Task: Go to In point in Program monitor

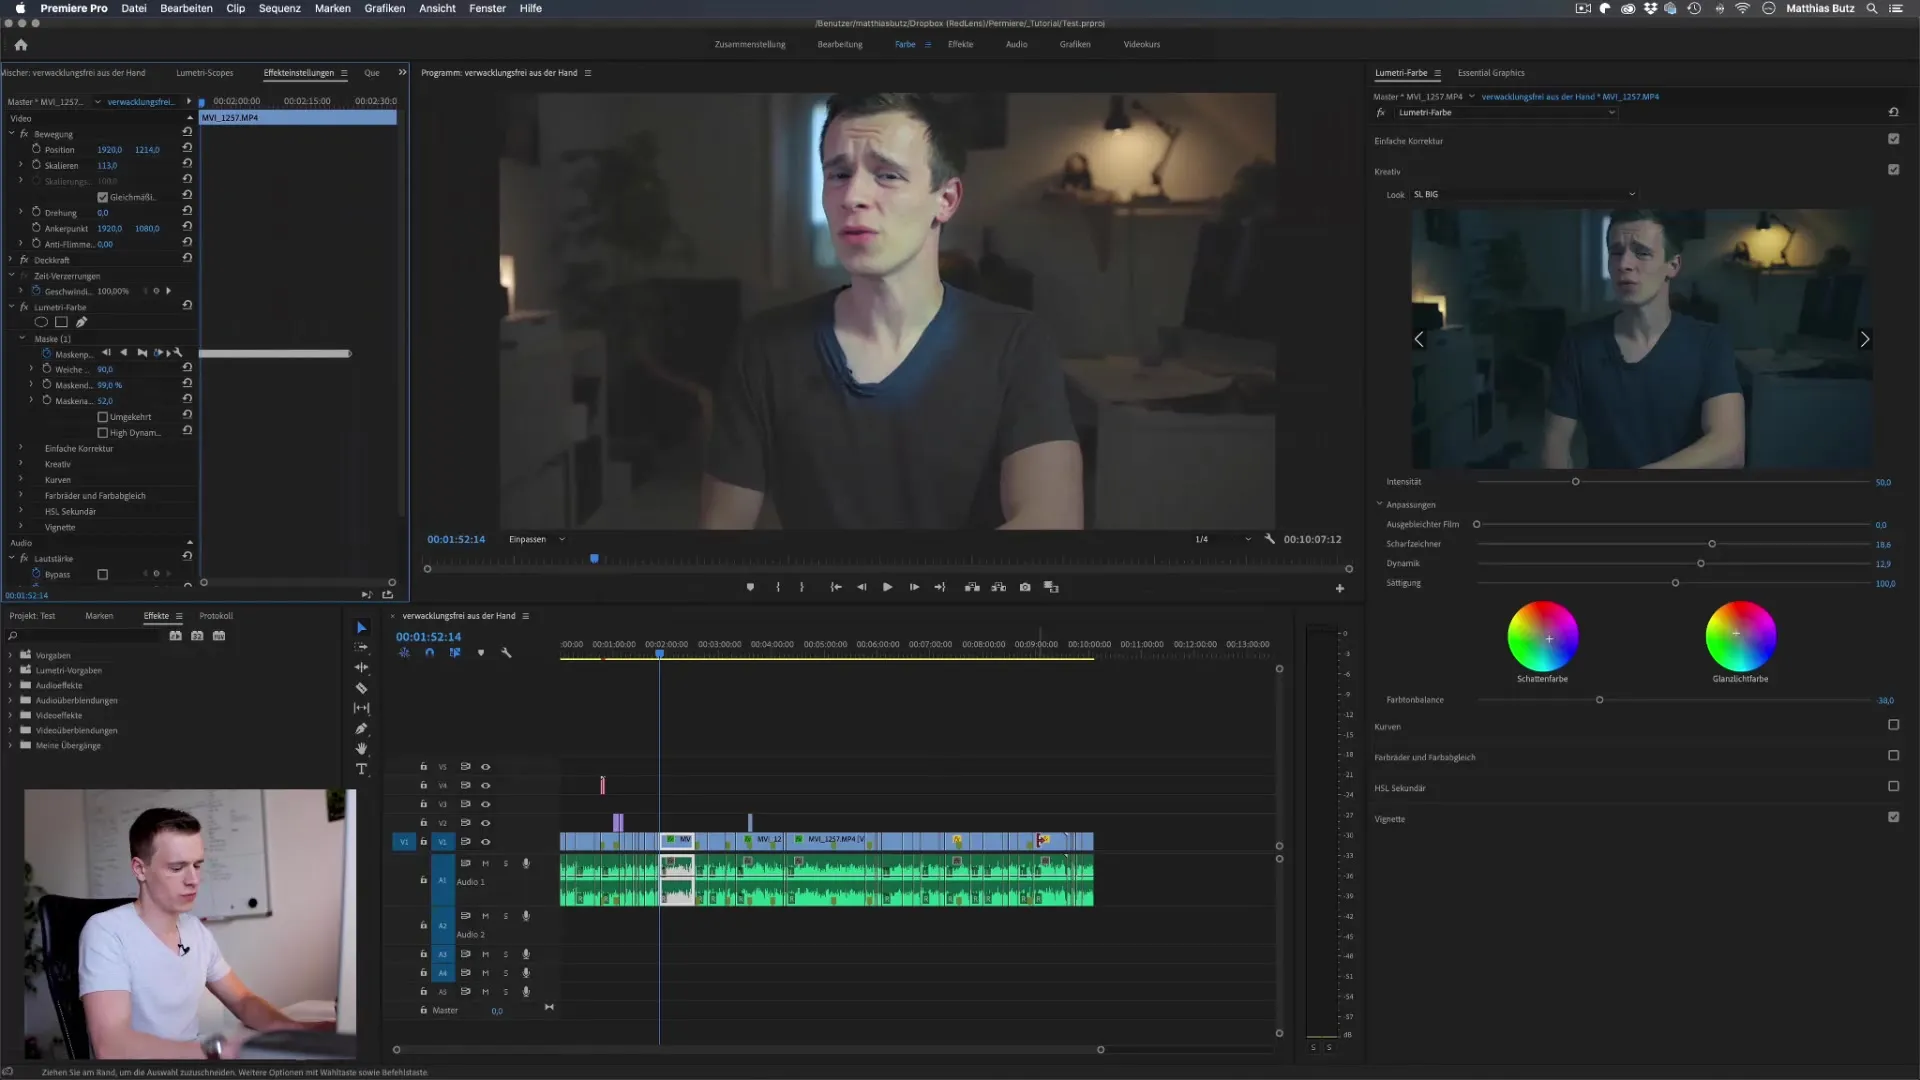Action: tap(836, 587)
